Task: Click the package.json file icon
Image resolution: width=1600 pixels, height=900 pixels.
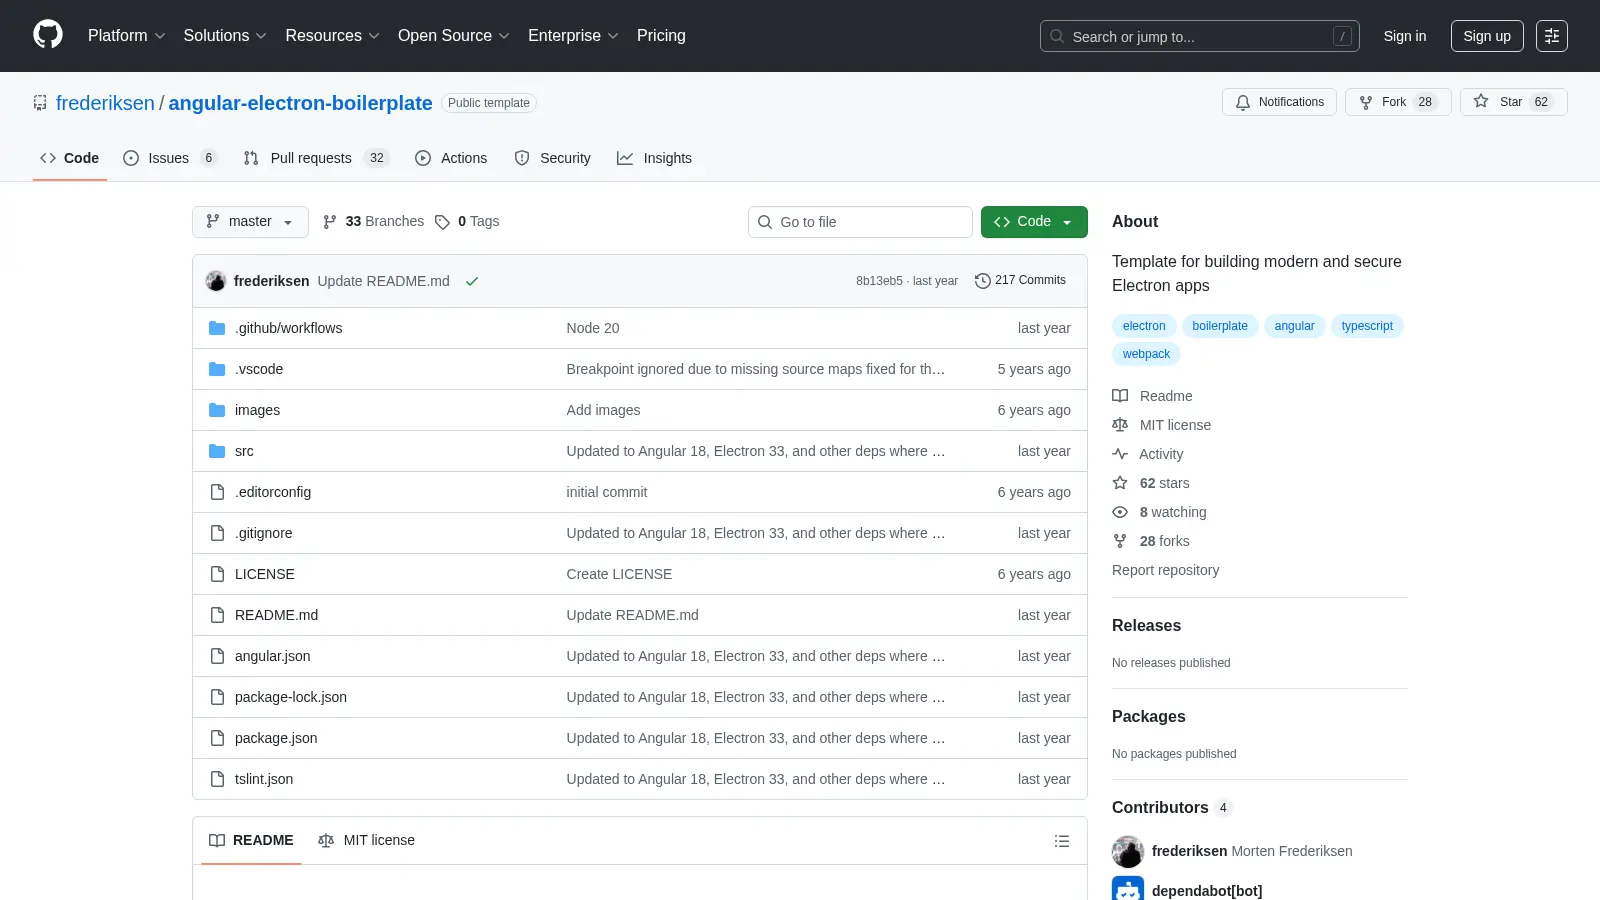Action: 217,738
